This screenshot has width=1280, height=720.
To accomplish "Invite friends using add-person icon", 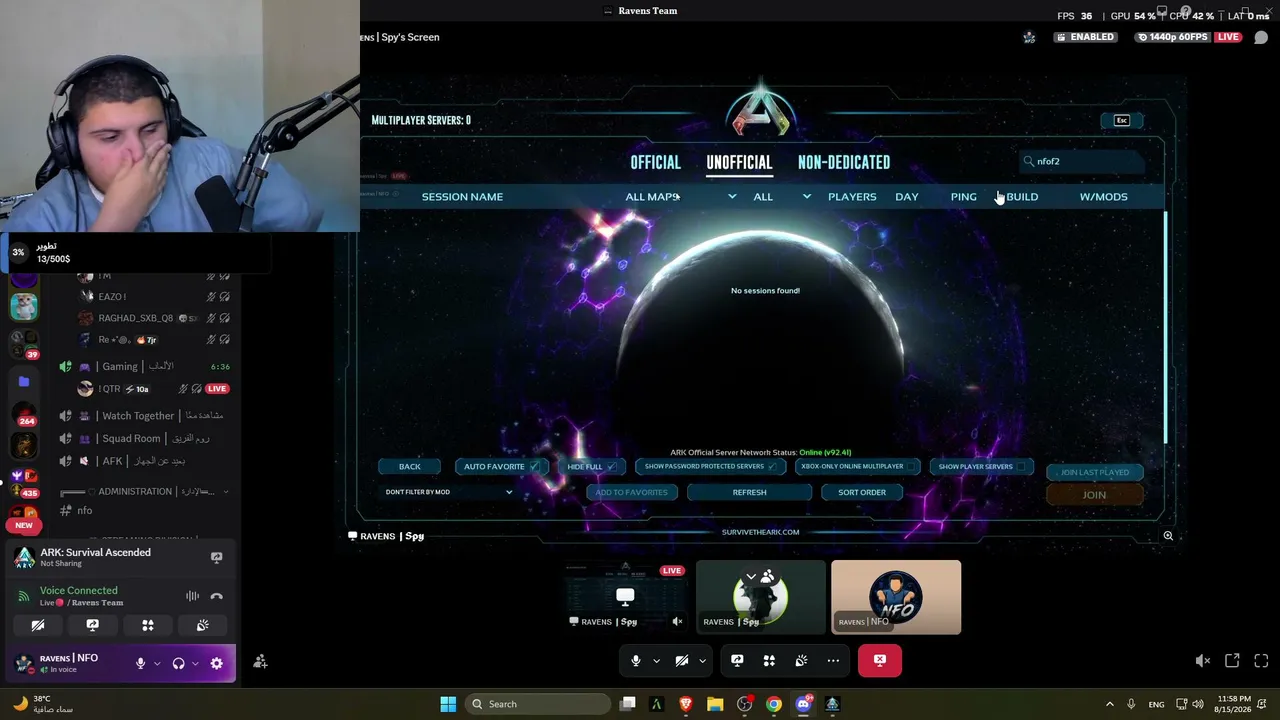I will click(x=260, y=662).
